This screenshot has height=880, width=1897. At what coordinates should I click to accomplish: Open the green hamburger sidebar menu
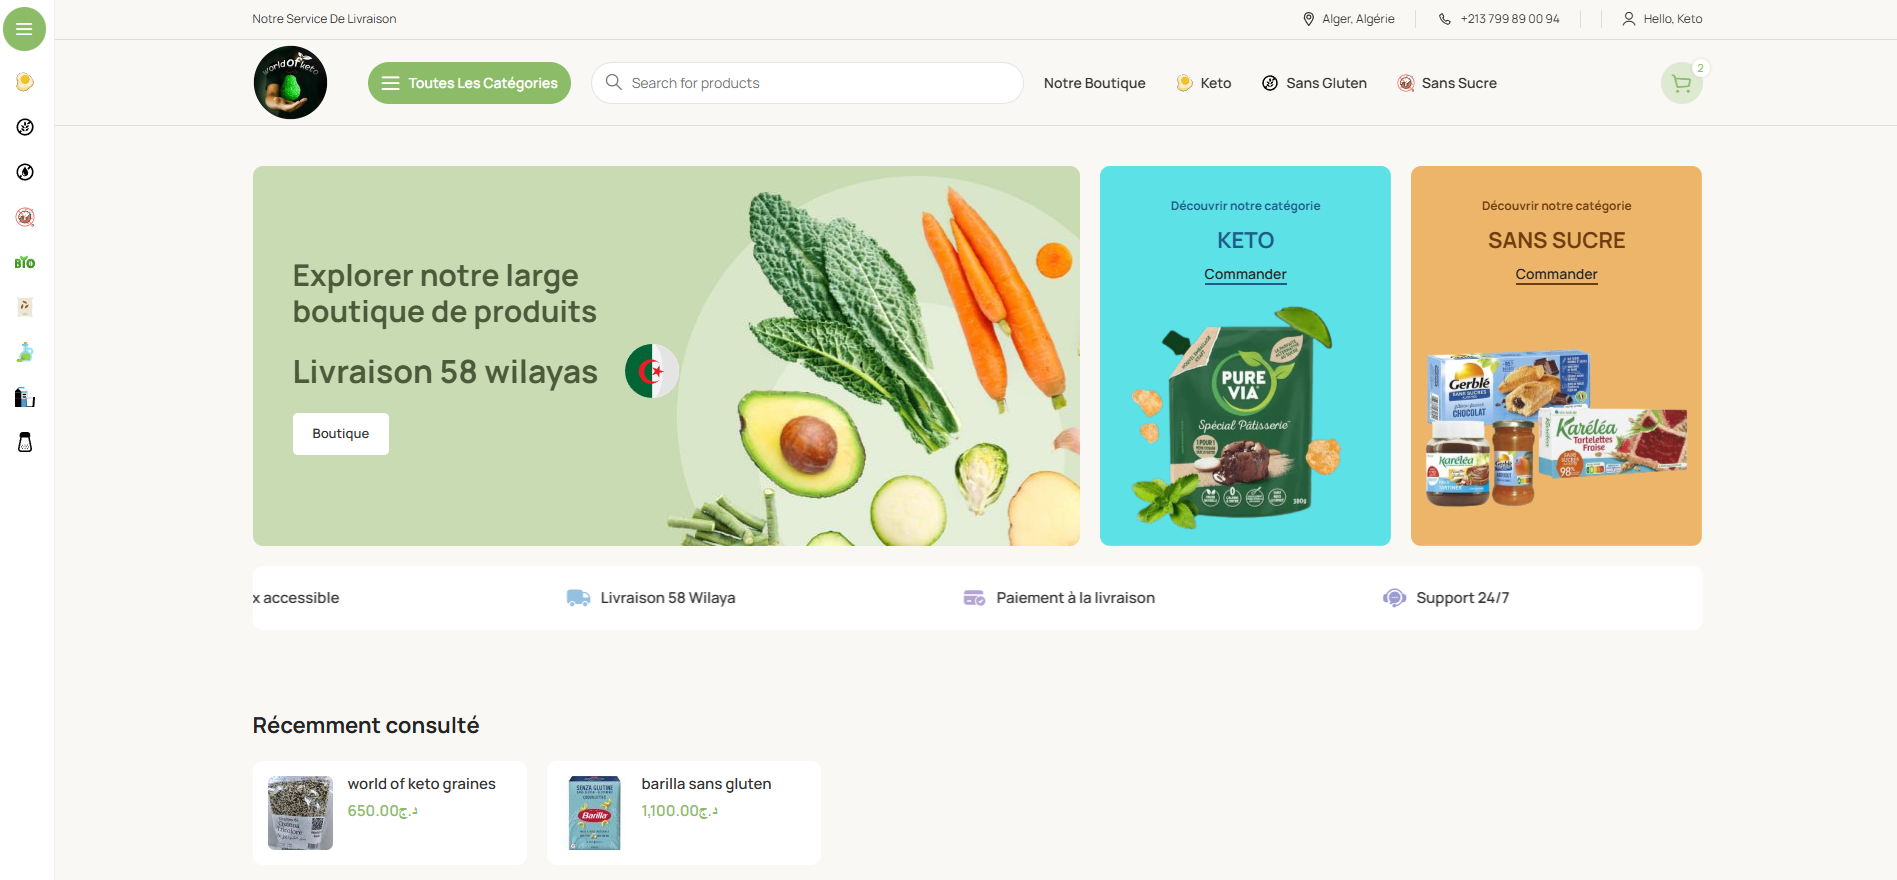pos(24,29)
